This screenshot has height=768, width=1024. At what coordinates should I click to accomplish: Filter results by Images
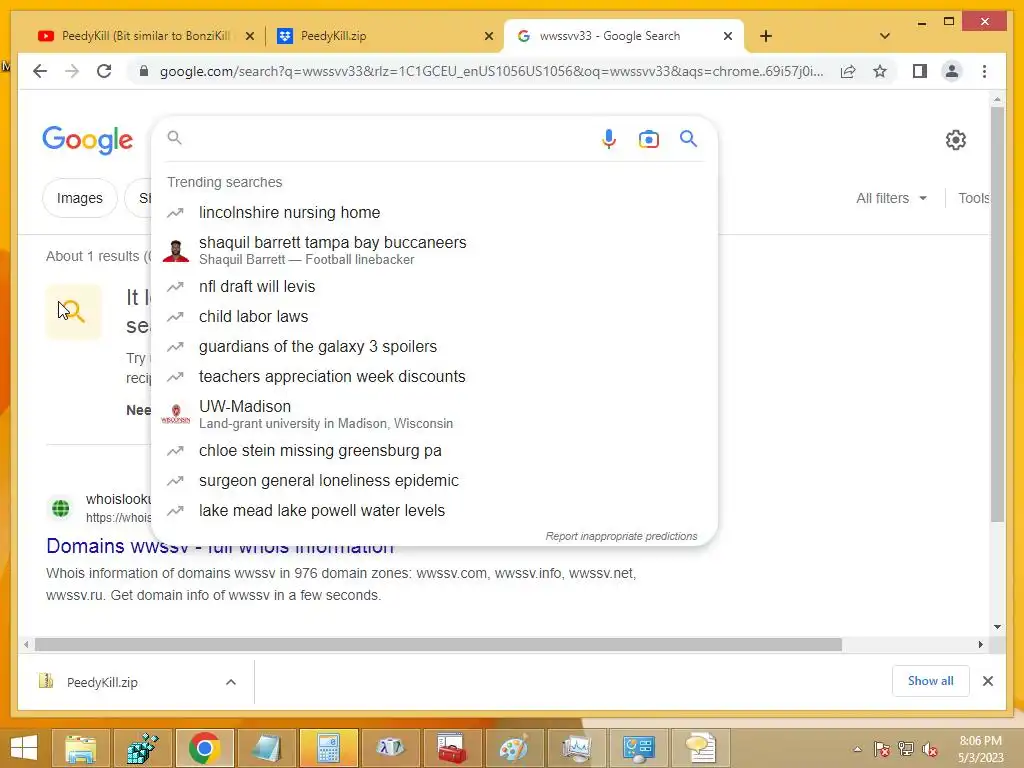[x=80, y=198]
